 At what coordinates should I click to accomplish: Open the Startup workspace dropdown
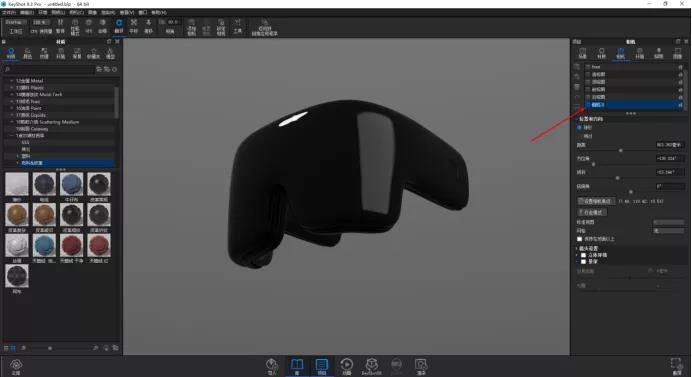pos(15,22)
